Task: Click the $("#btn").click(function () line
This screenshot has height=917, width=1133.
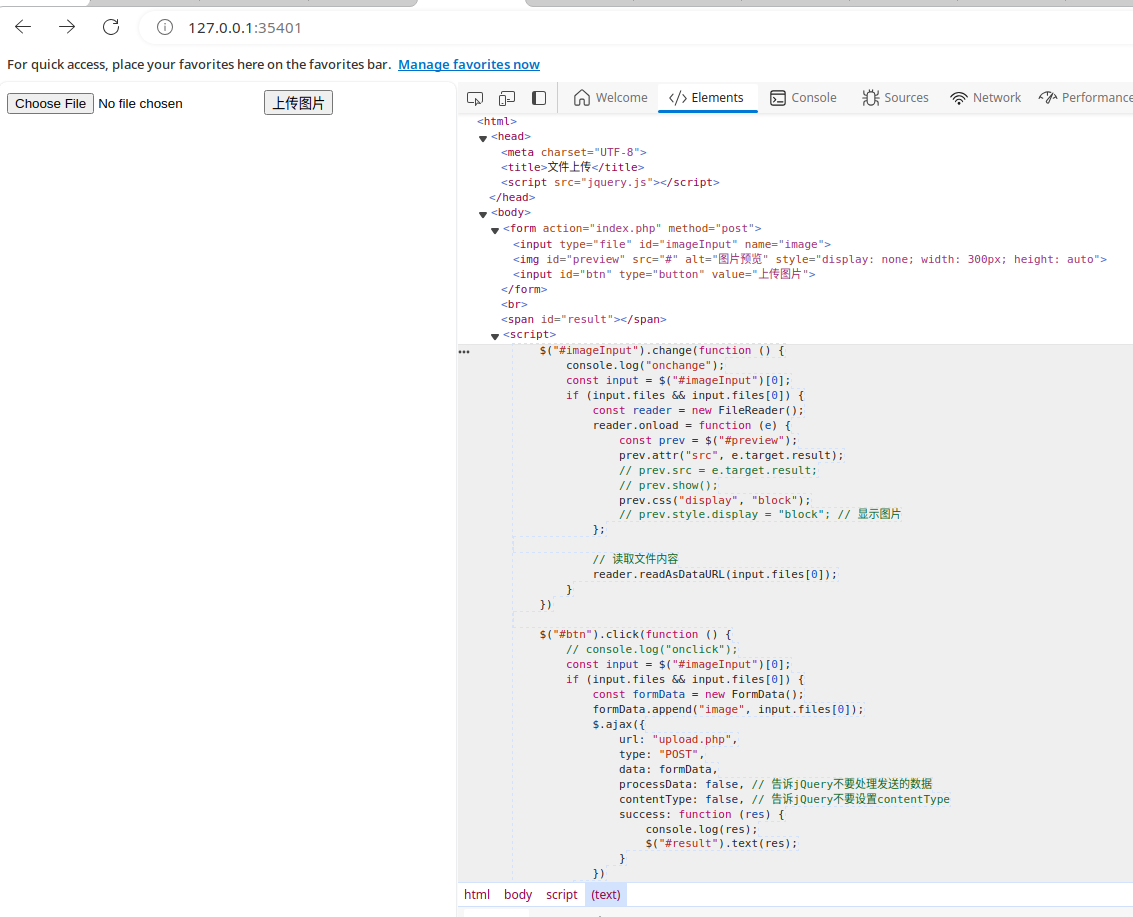Action: [635, 634]
